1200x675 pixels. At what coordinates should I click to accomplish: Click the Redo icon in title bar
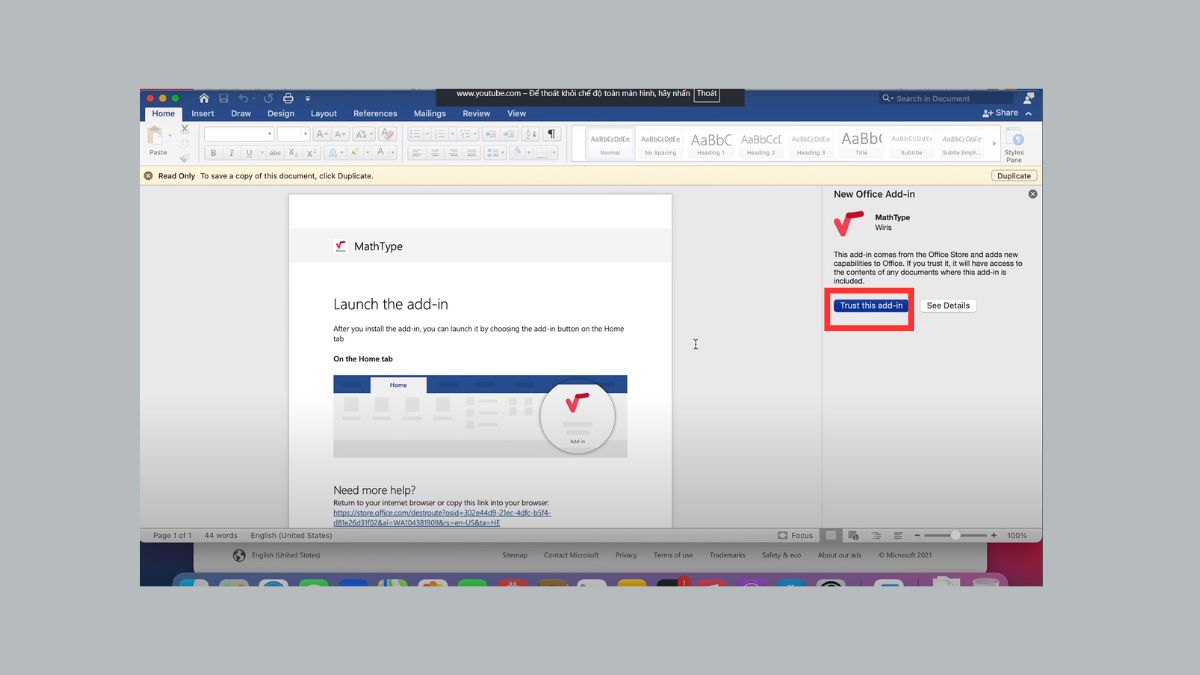pyautogui.click(x=267, y=98)
